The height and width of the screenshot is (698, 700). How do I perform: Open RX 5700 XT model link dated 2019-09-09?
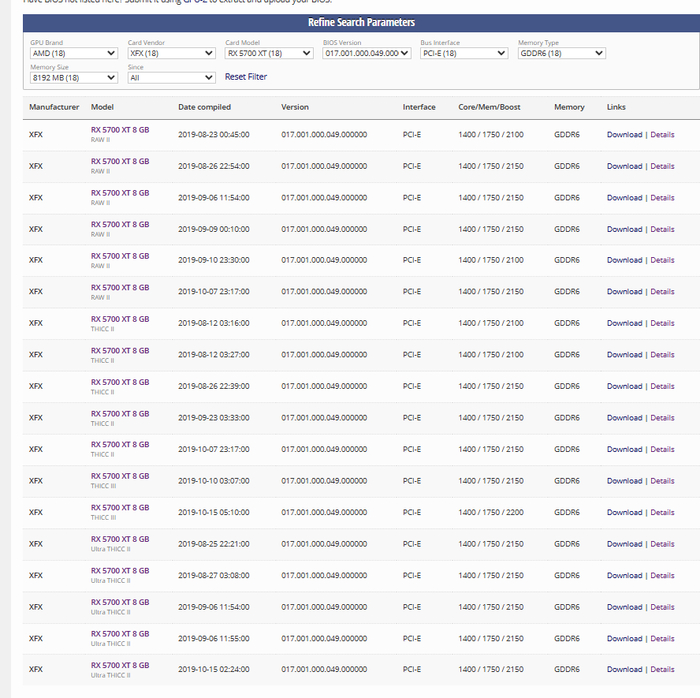coord(119,225)
